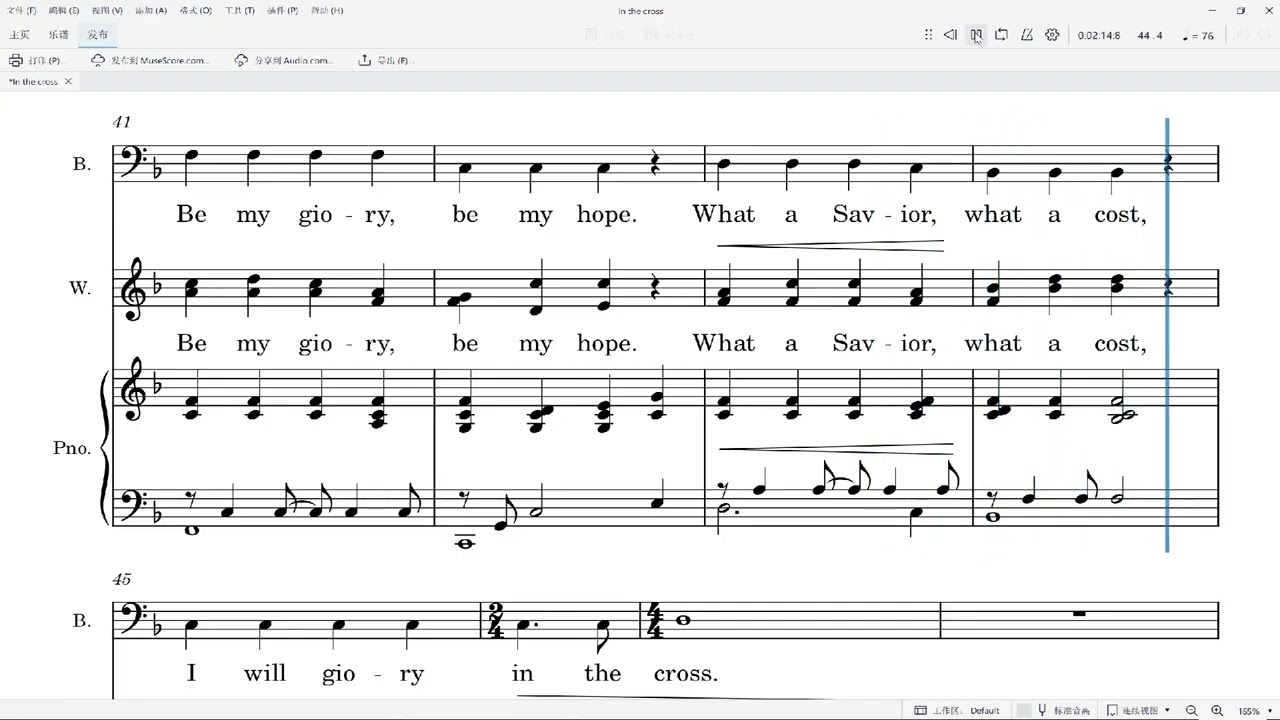Click the undo arrow
Image resolution: width=1280 pixels, height=720 pixels.
1243,35
